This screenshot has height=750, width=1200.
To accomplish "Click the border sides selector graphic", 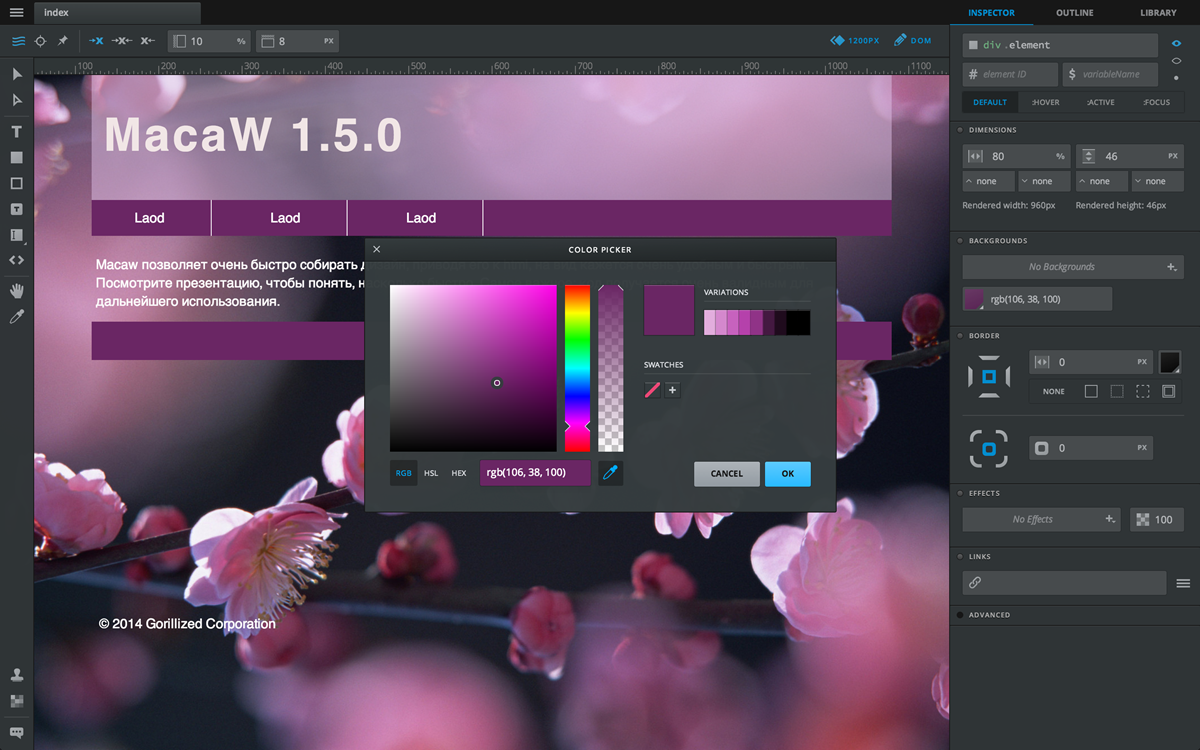I will pos(989,376).
